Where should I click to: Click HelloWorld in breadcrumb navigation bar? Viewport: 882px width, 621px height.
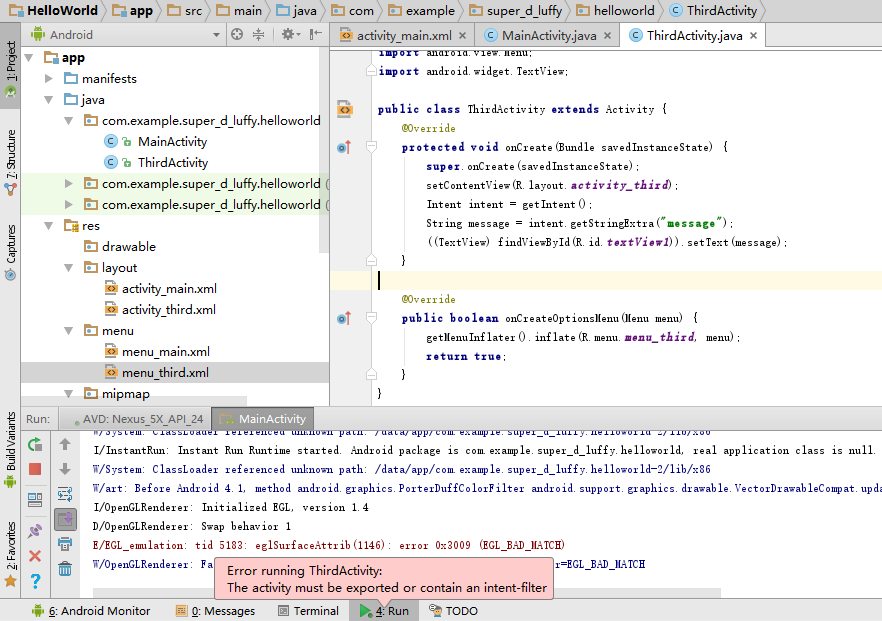click(x=54, y=11)
